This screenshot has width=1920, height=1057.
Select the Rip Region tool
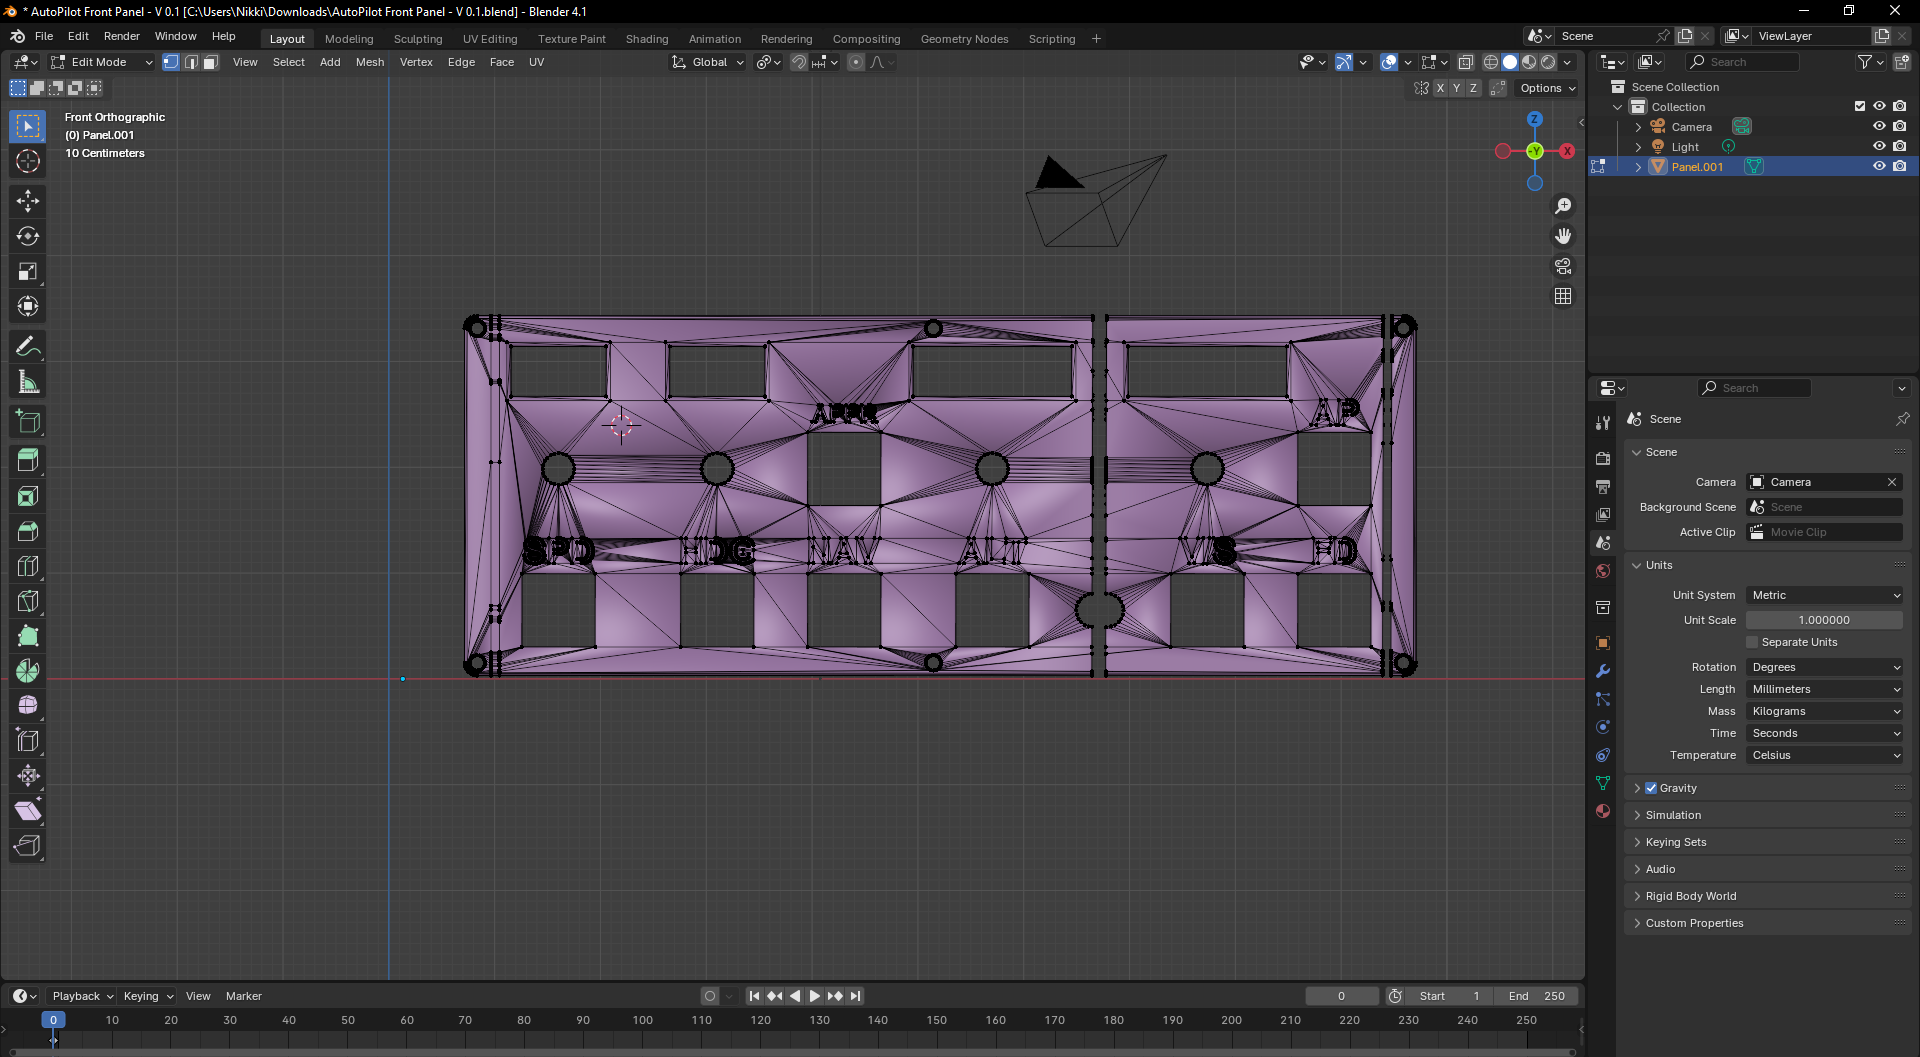(x=28, y=846)
